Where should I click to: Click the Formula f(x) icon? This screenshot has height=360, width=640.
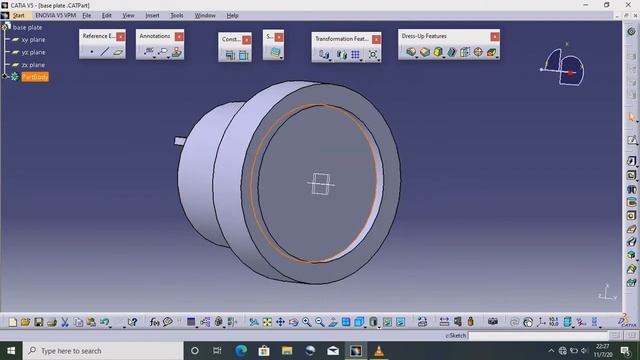[154, 322]
